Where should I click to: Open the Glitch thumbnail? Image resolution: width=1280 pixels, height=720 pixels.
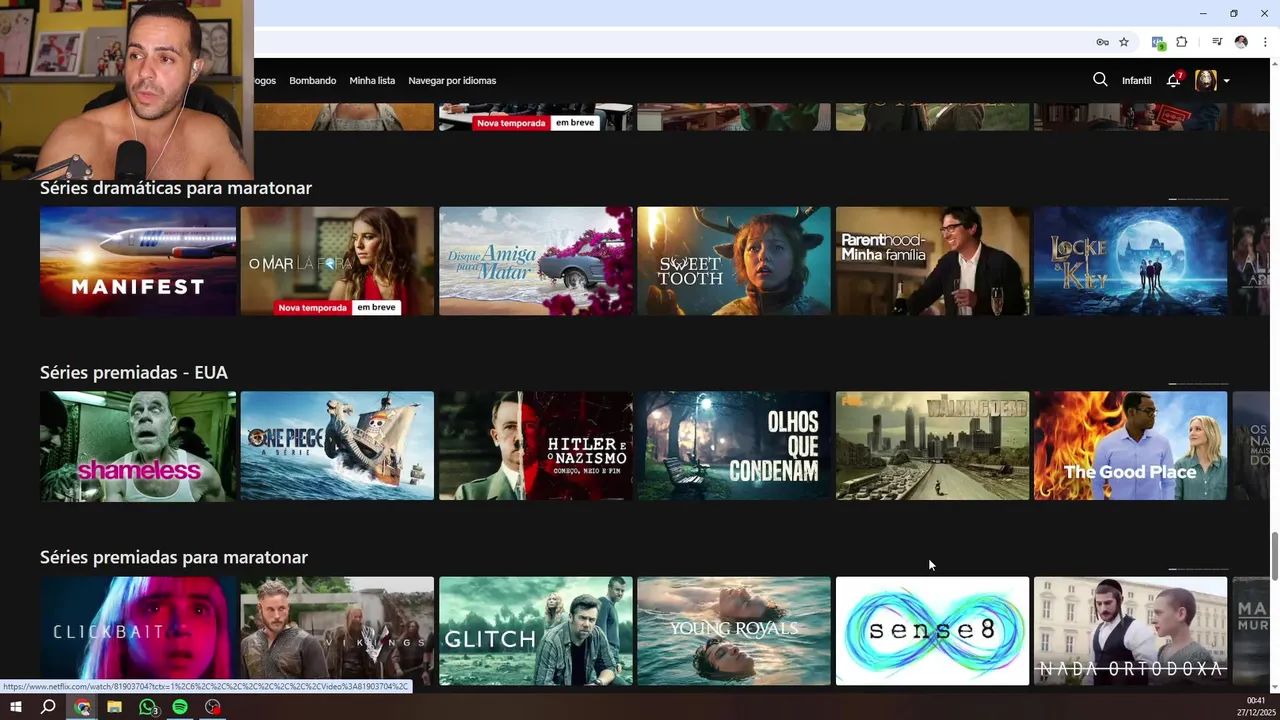tap(536, 631)
